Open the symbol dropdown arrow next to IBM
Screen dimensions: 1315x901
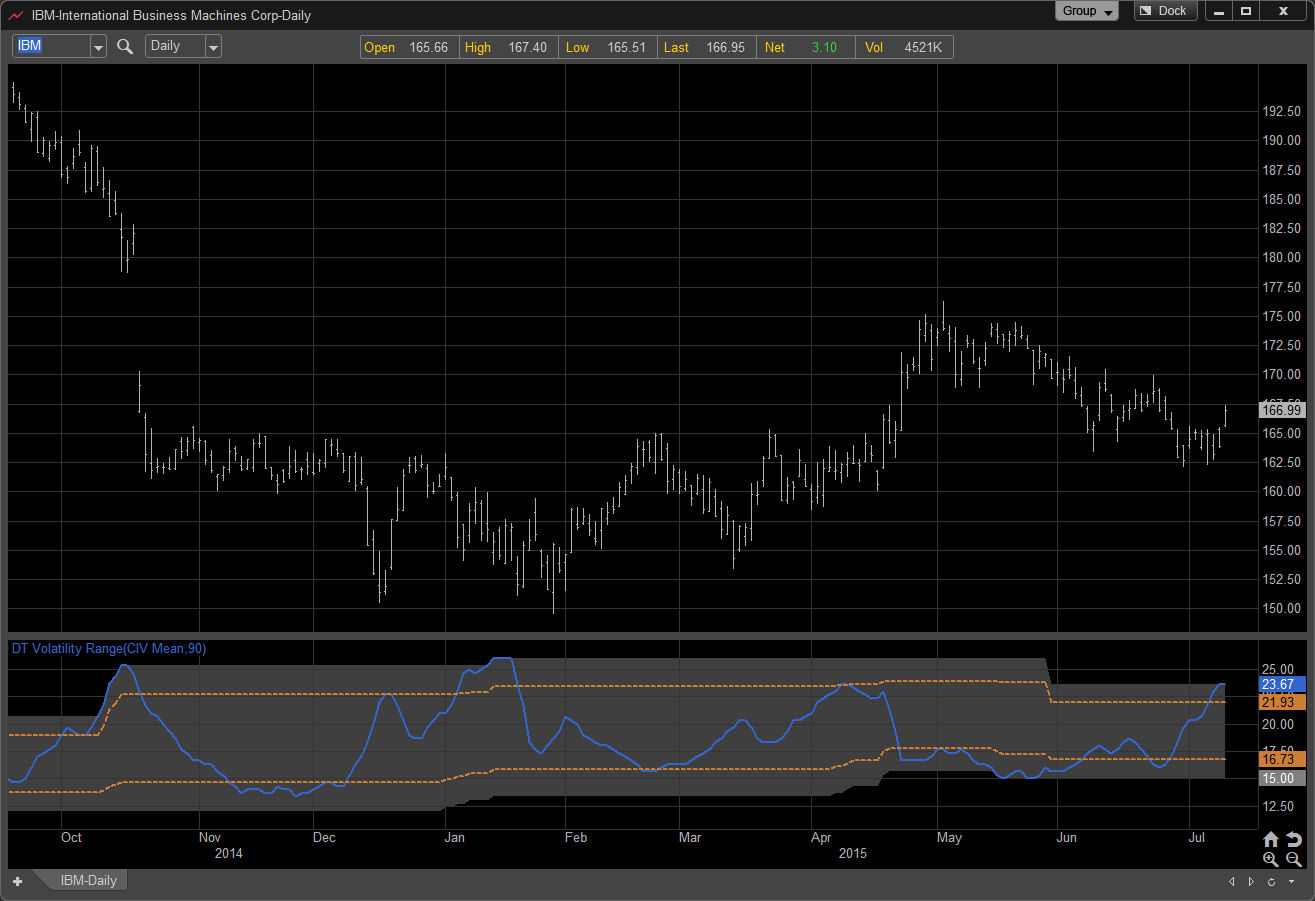pos(98,46)
